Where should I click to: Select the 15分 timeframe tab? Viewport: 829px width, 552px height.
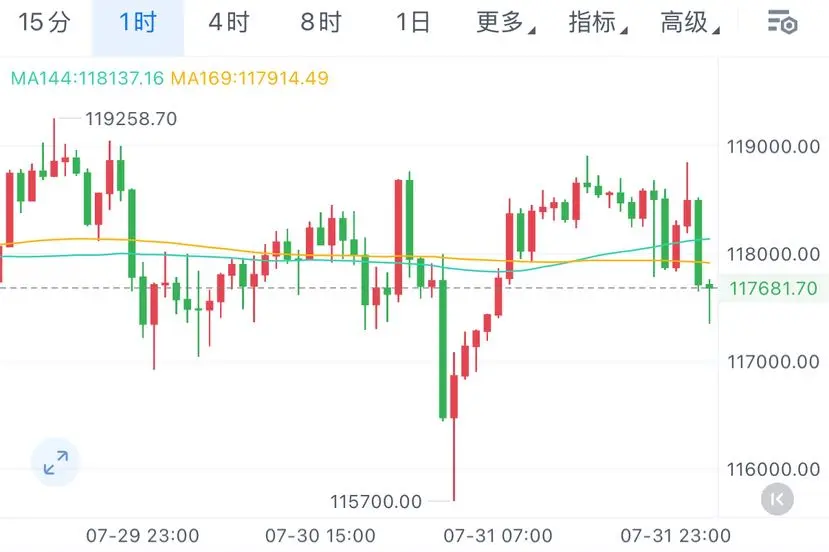point(44,23)
